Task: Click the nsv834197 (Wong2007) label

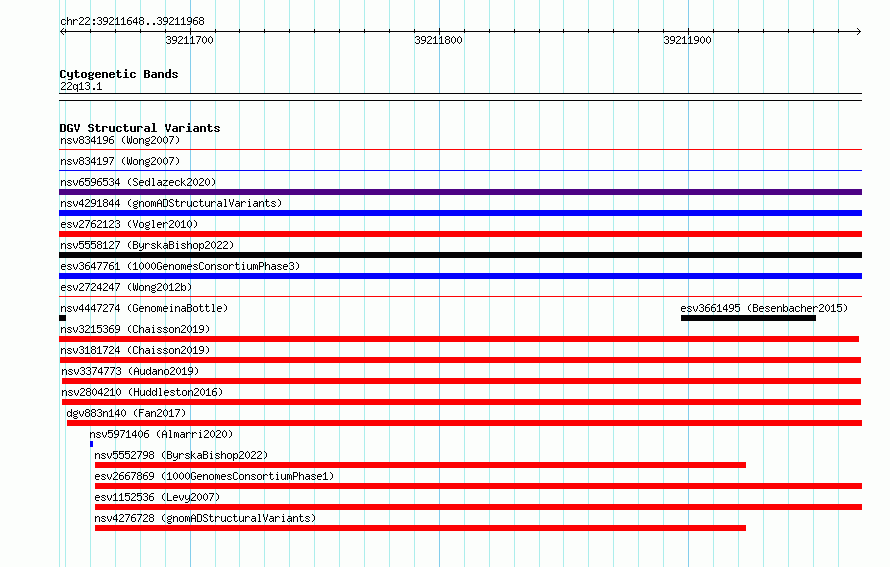Action: [x=120, y=161]
